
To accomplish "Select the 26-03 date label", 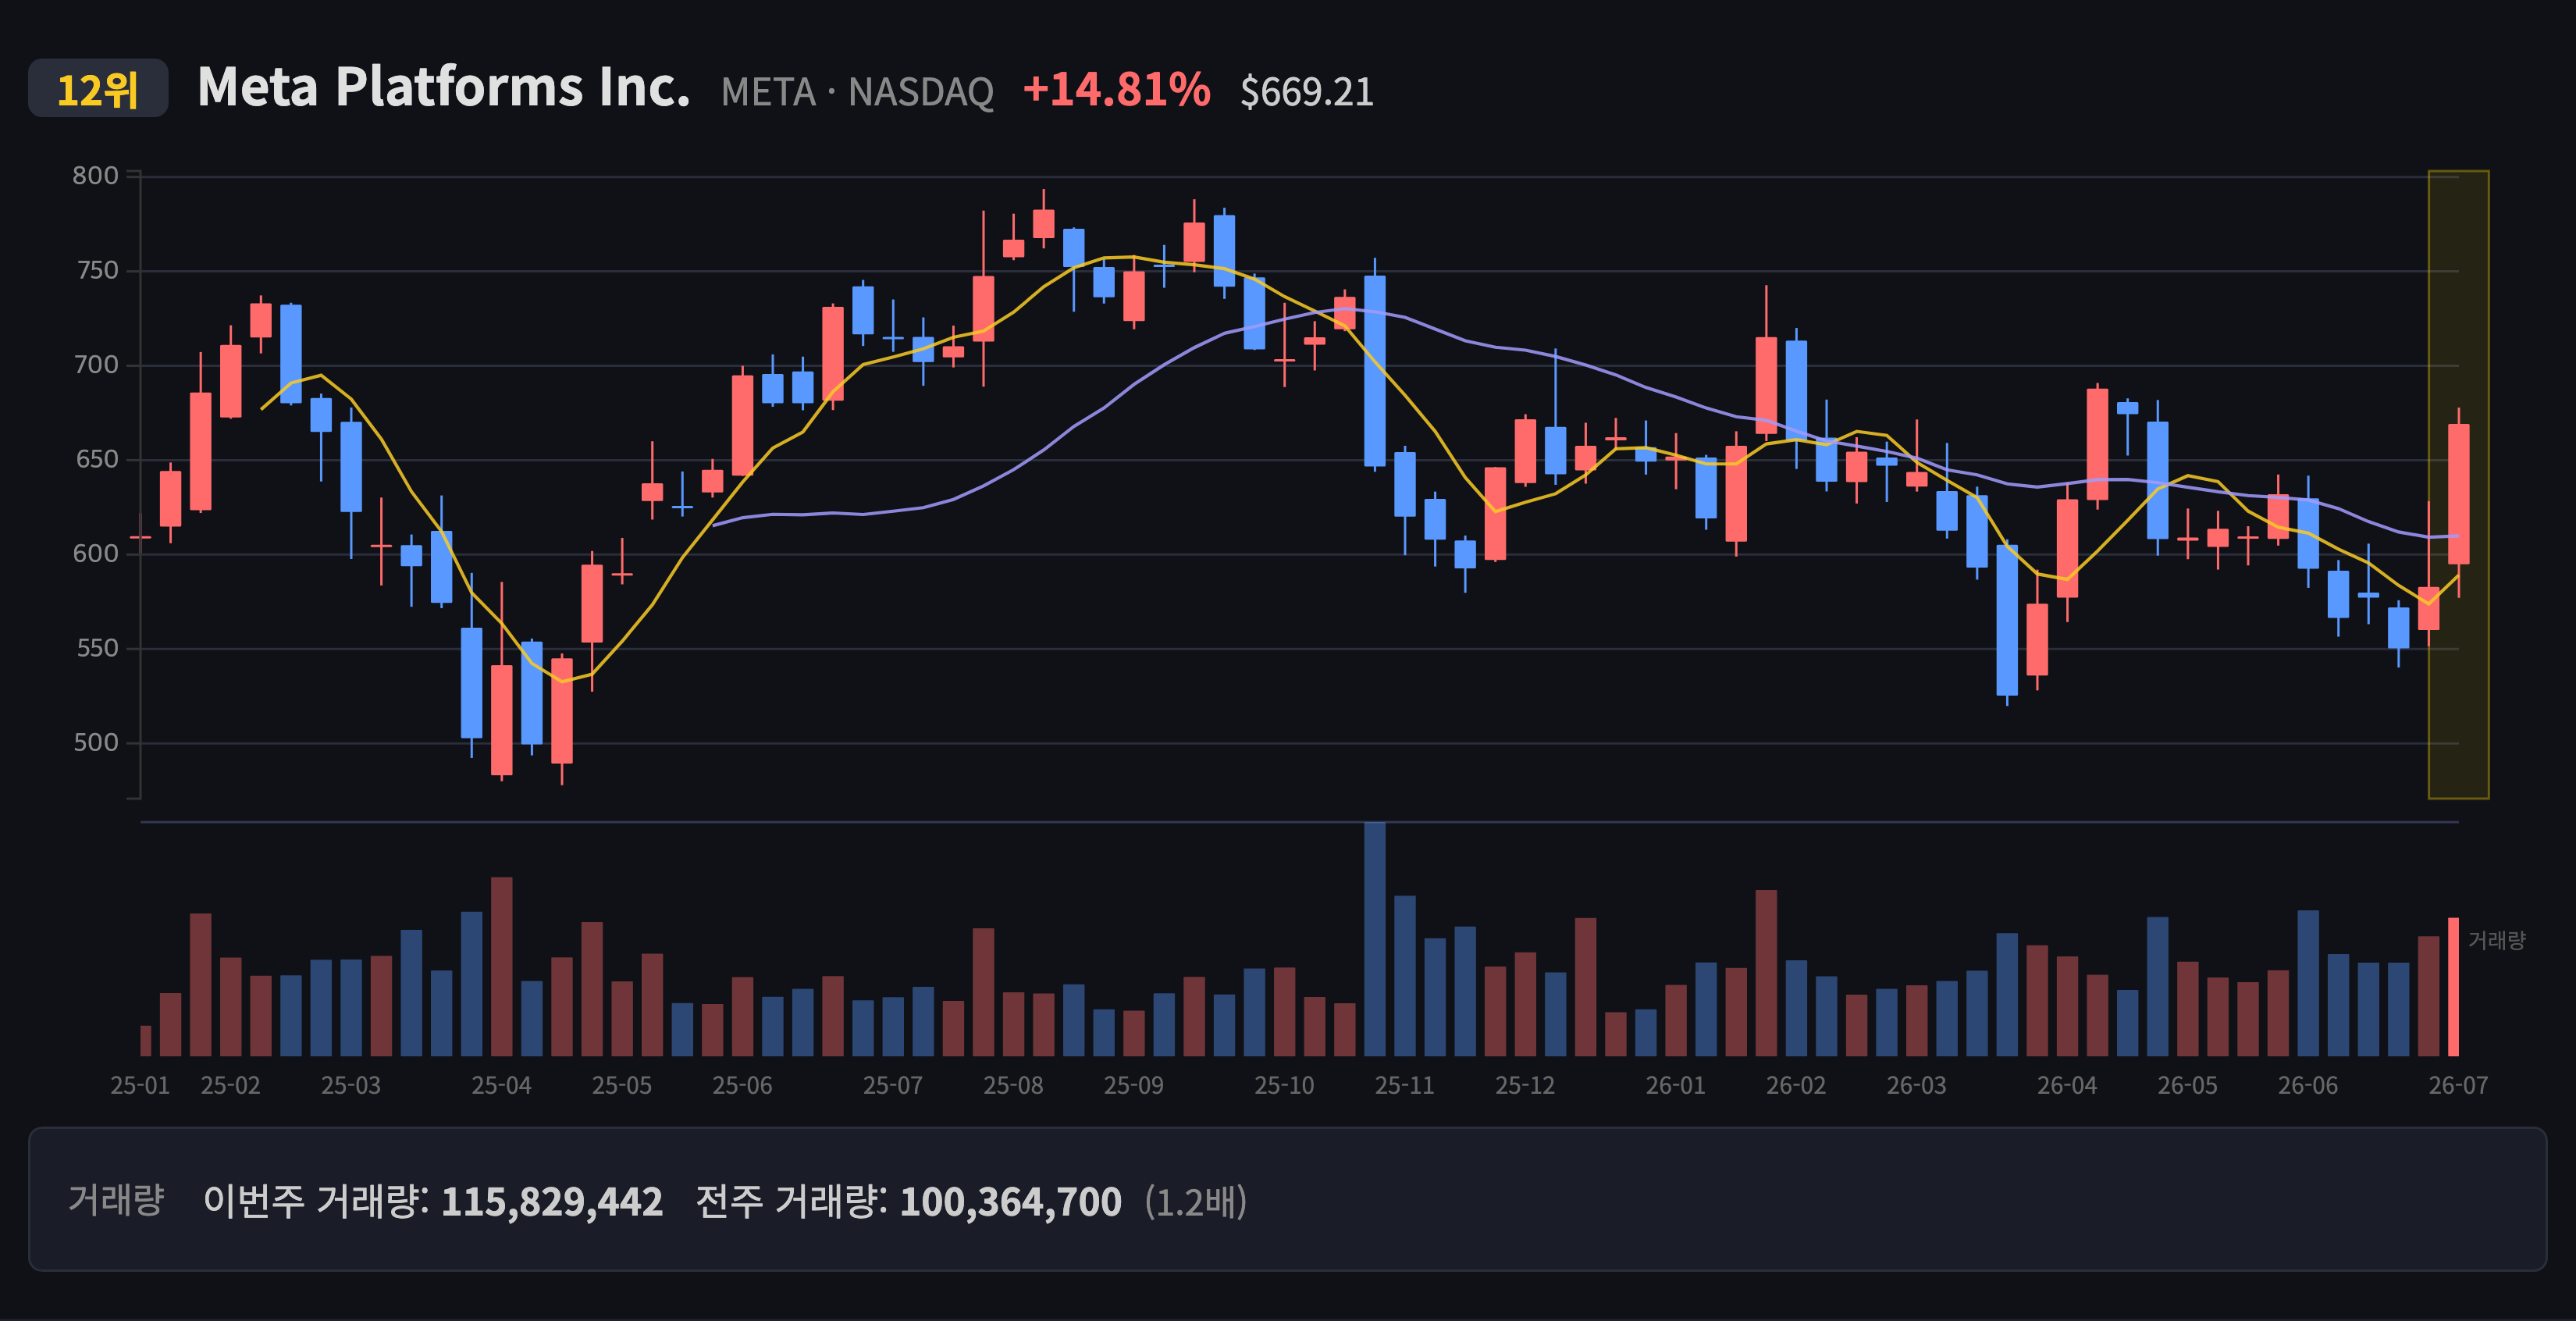I will click(x=1917, y=1086).
